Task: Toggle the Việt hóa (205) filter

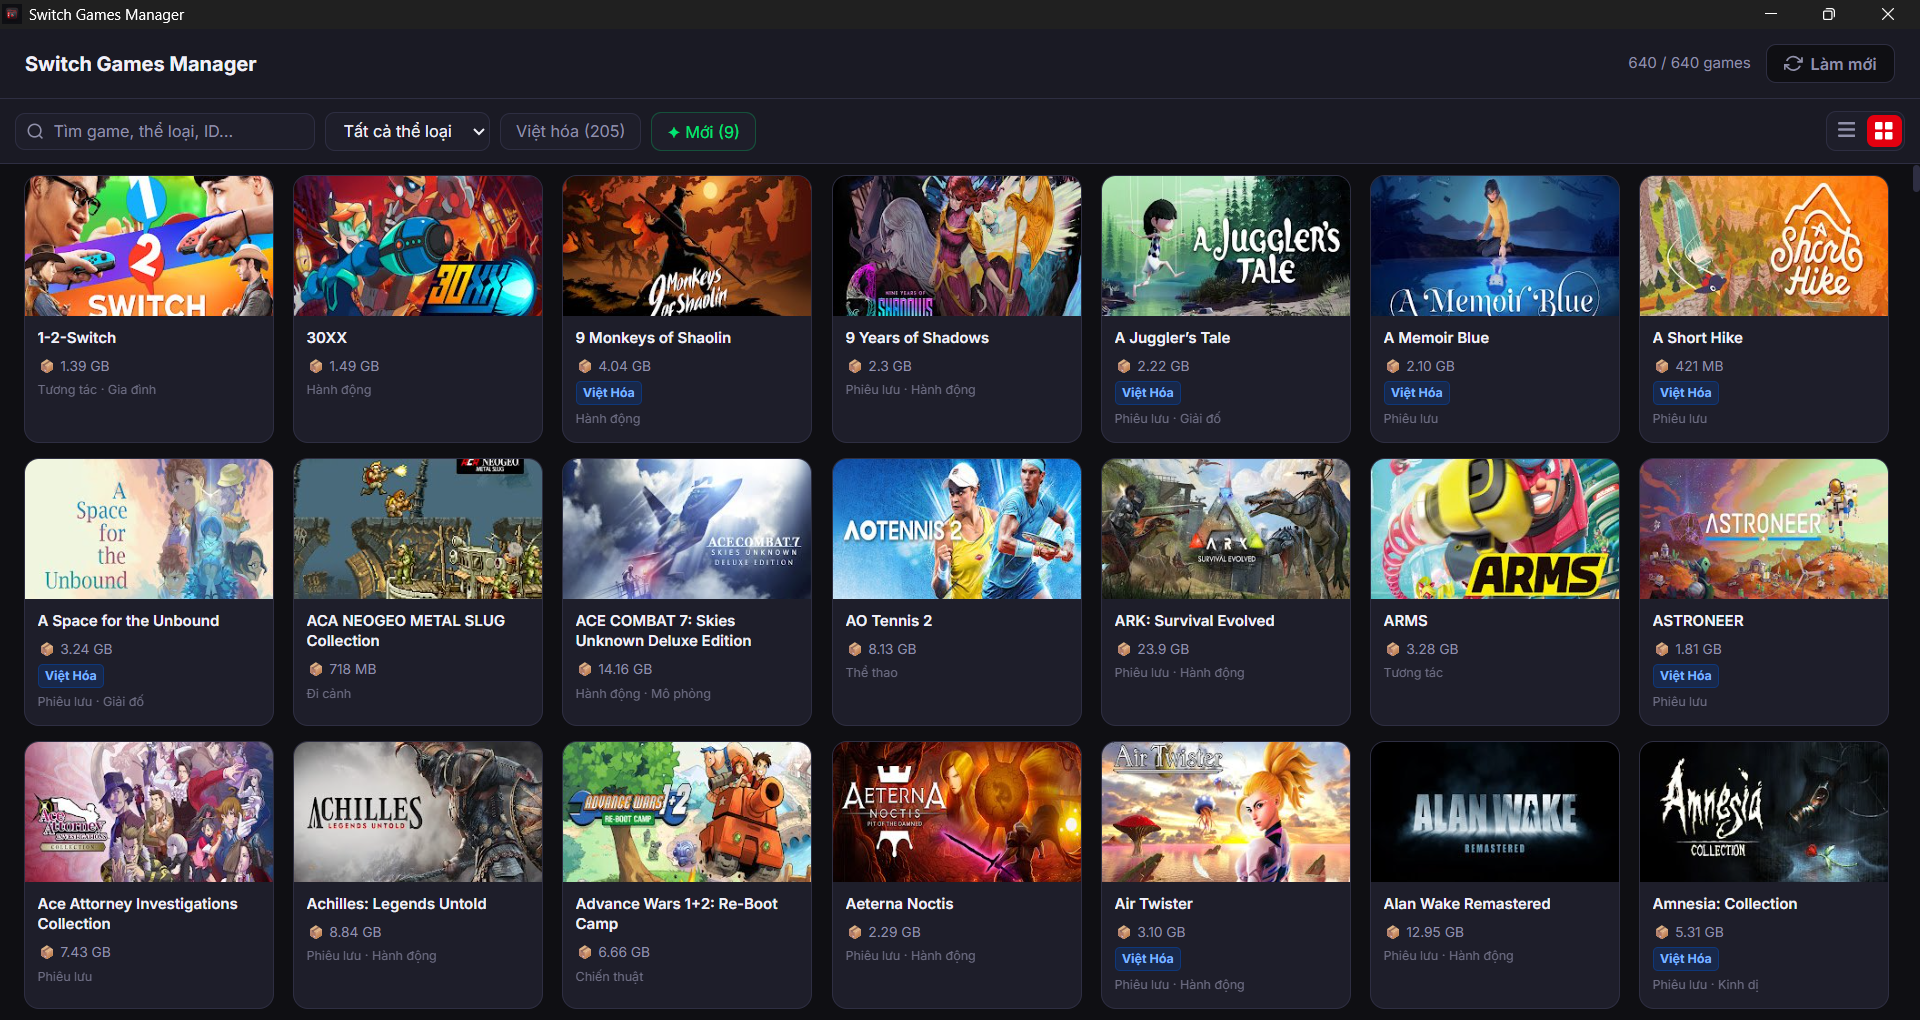Action: point(570,131)
